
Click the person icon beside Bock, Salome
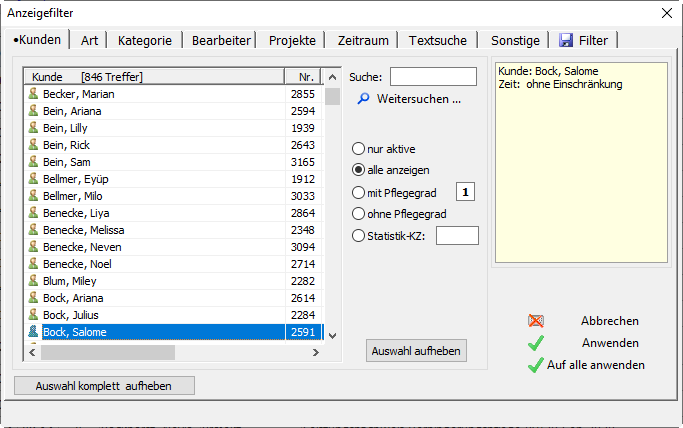33,331
